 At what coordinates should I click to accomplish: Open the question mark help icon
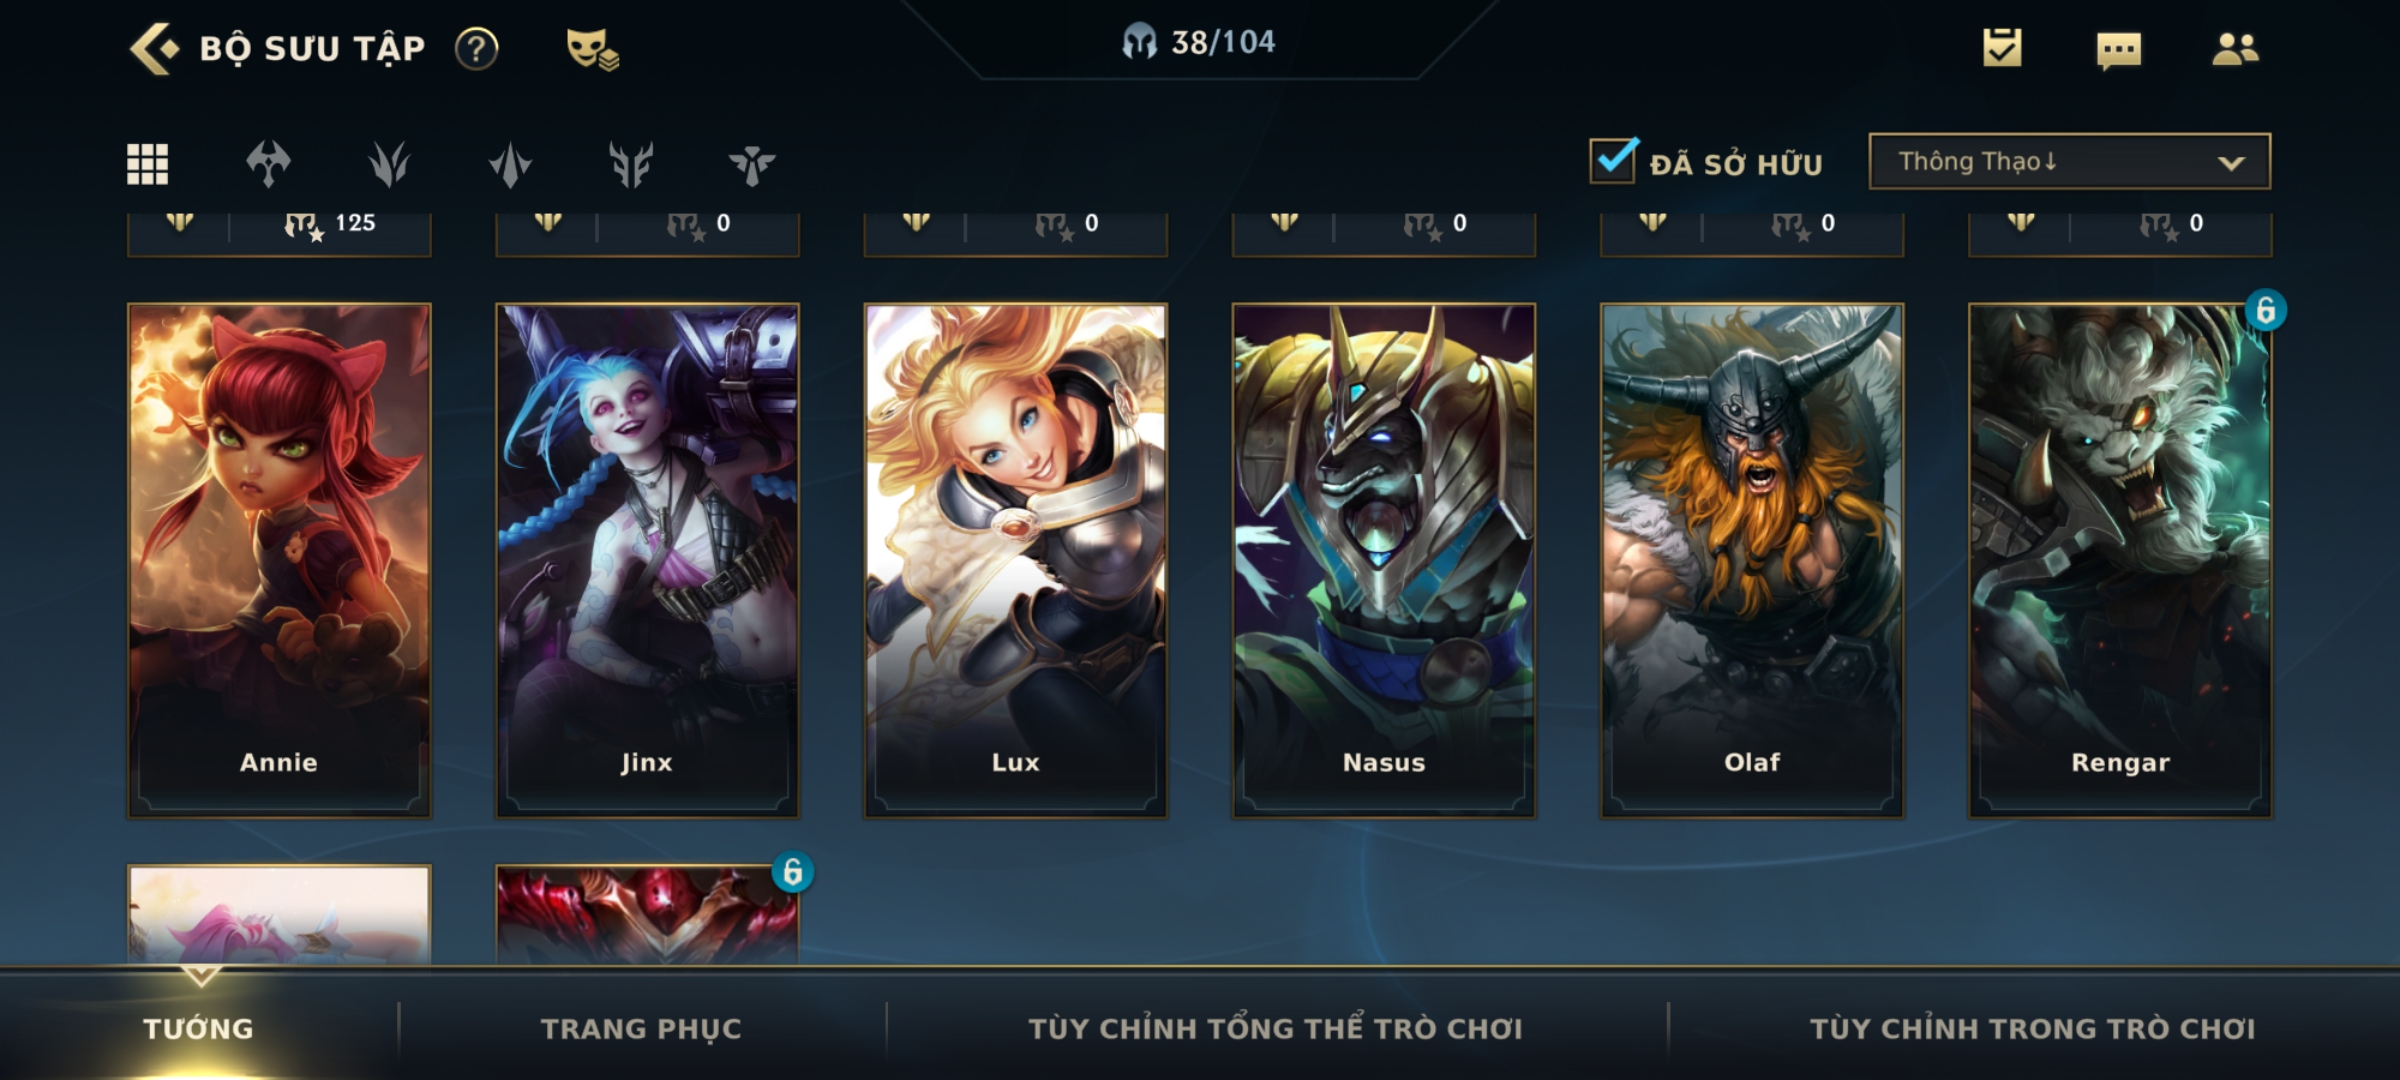(x=476, y=48)
